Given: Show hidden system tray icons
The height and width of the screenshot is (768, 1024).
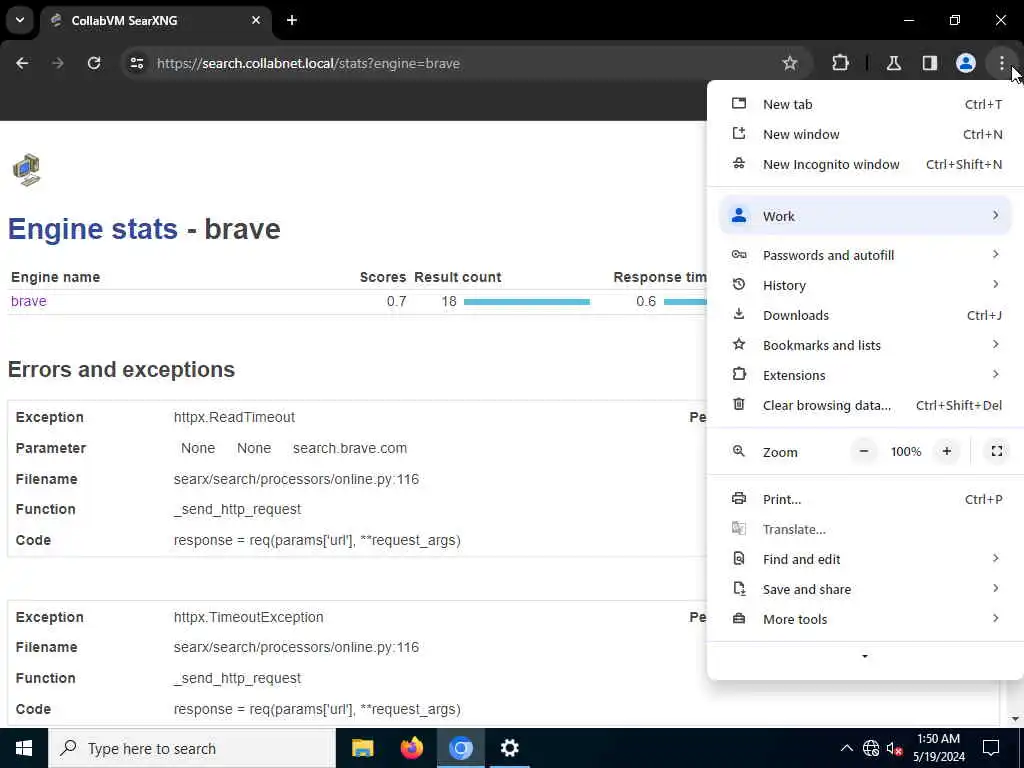Looking at the screenshot, I should tap(846, 748).
